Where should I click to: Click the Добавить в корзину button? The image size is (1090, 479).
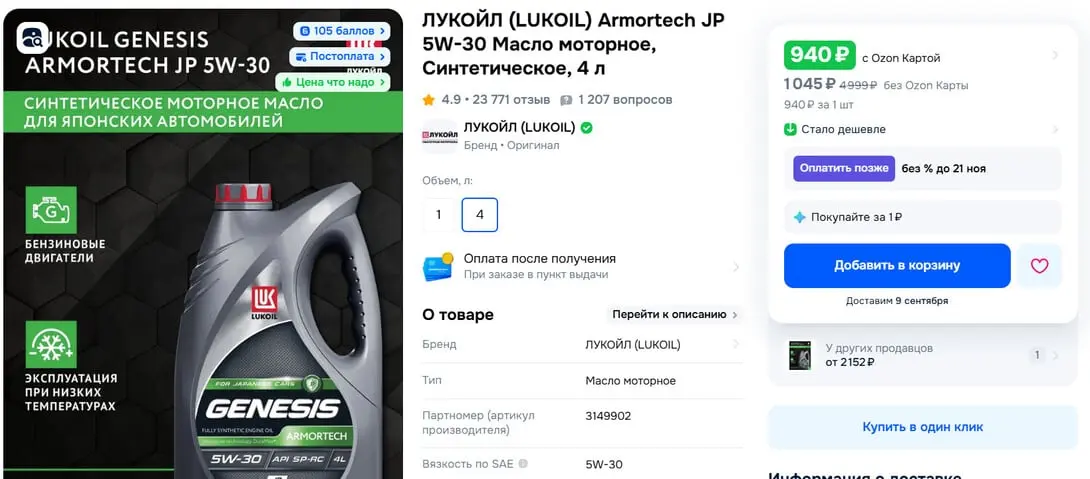click(x=897, y=266)
